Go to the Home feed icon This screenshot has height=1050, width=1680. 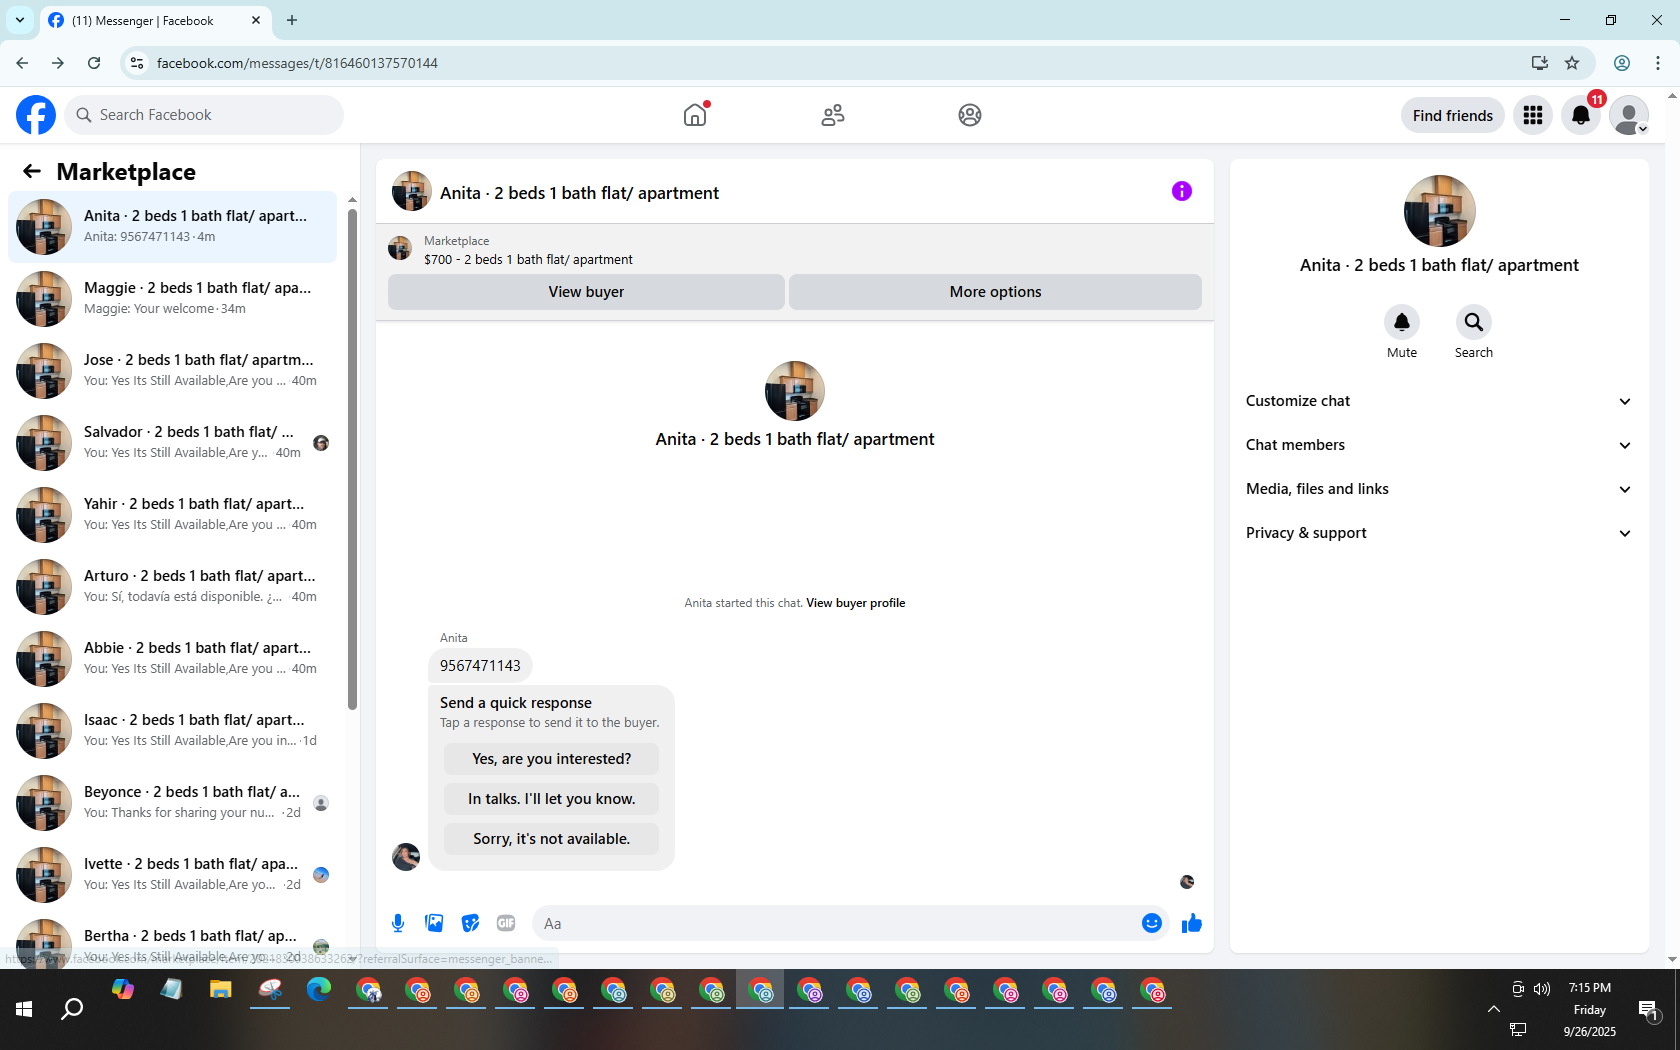(x=695, y=115)
